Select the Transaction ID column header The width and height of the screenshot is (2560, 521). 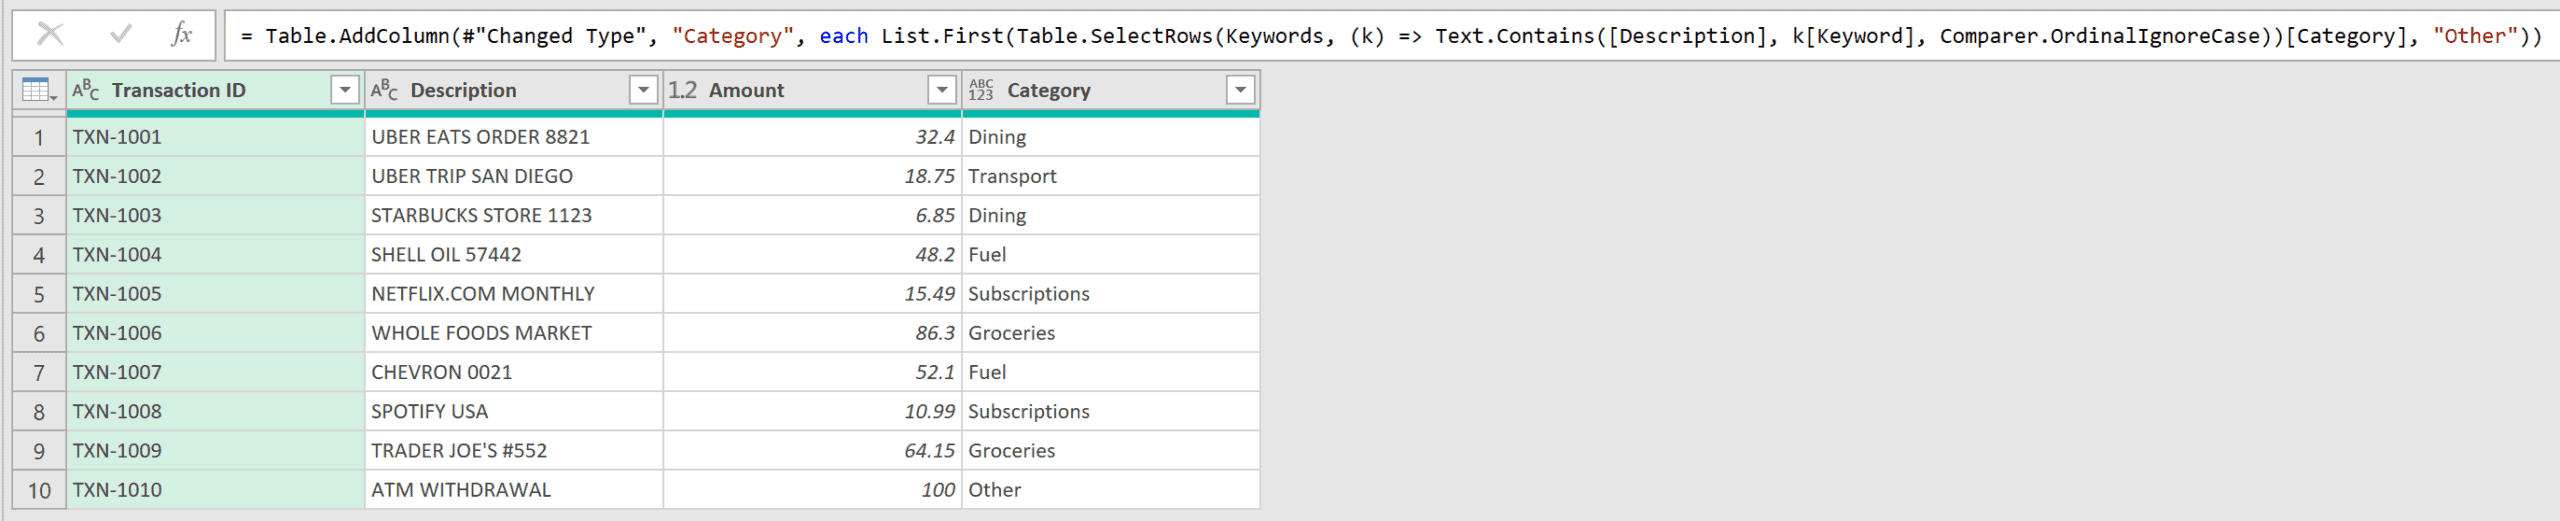215,90
